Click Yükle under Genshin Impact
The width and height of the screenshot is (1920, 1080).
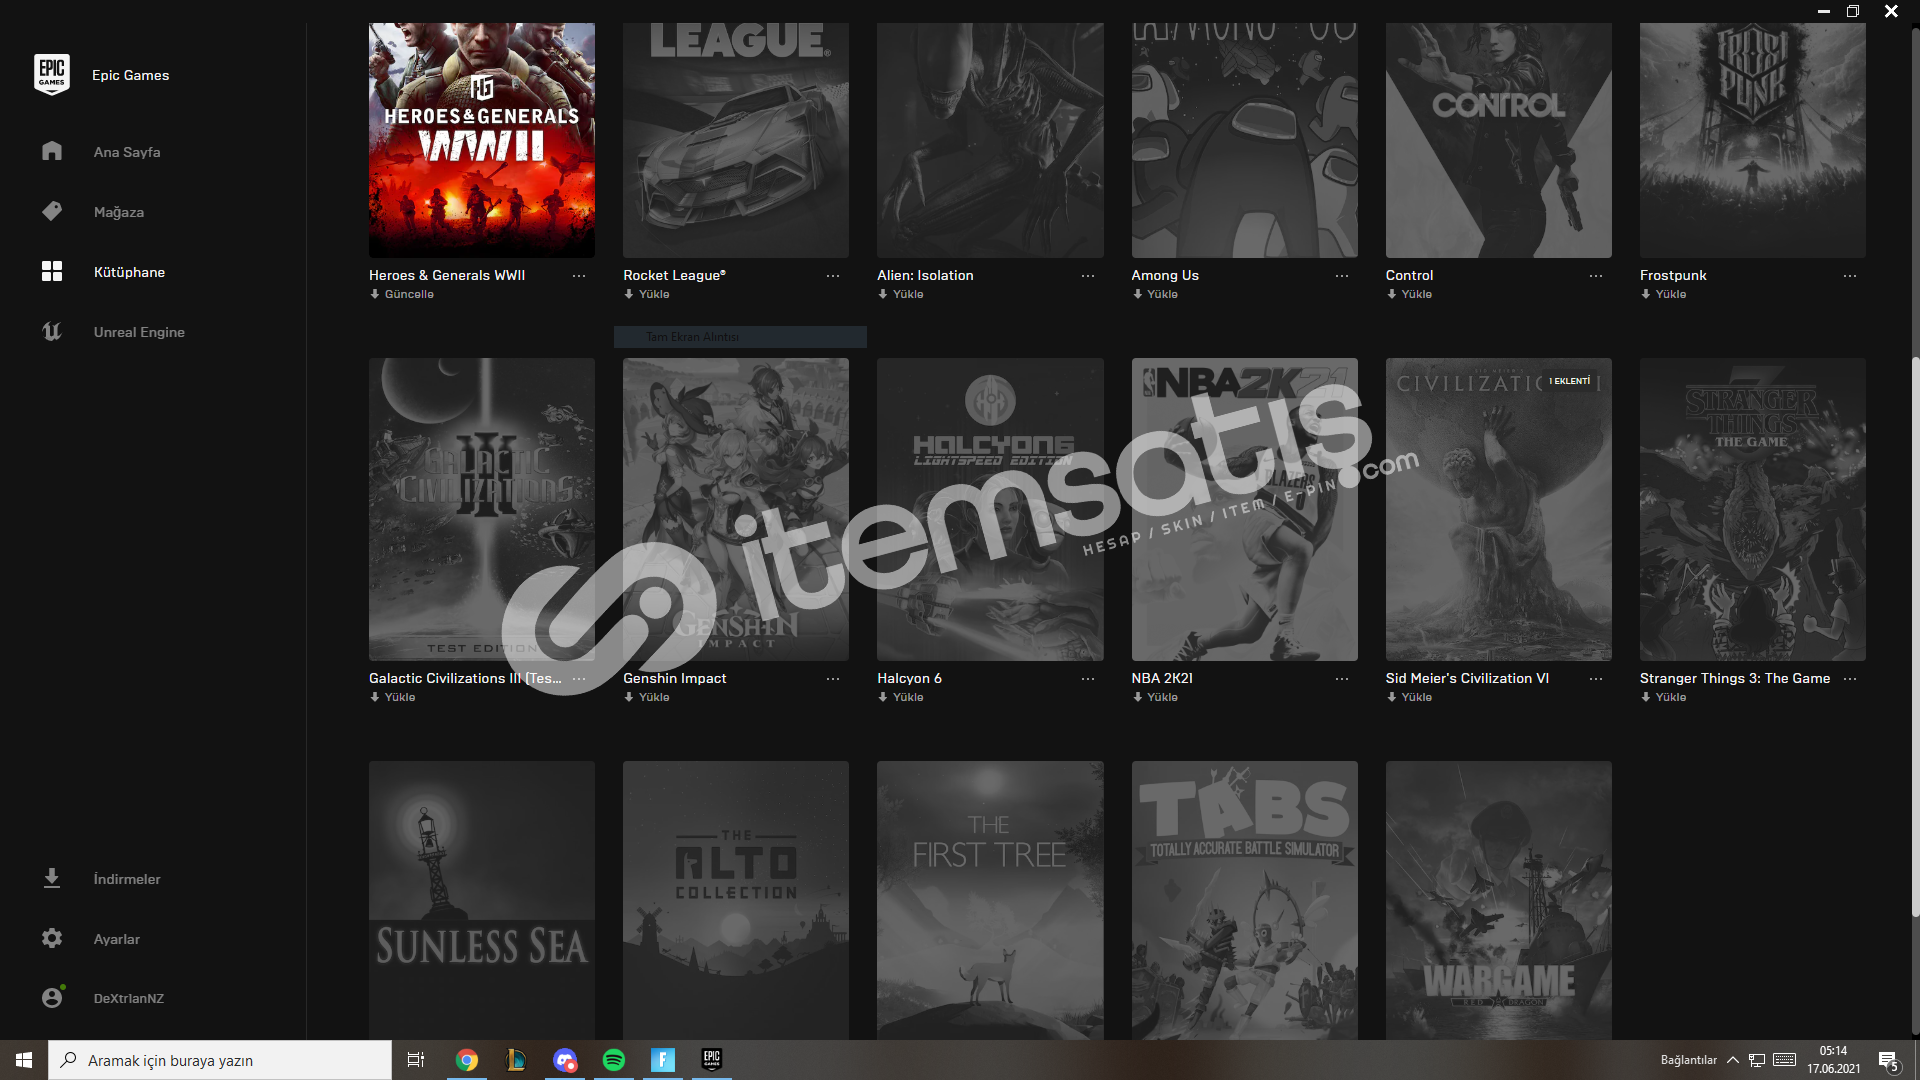point(647,697)
